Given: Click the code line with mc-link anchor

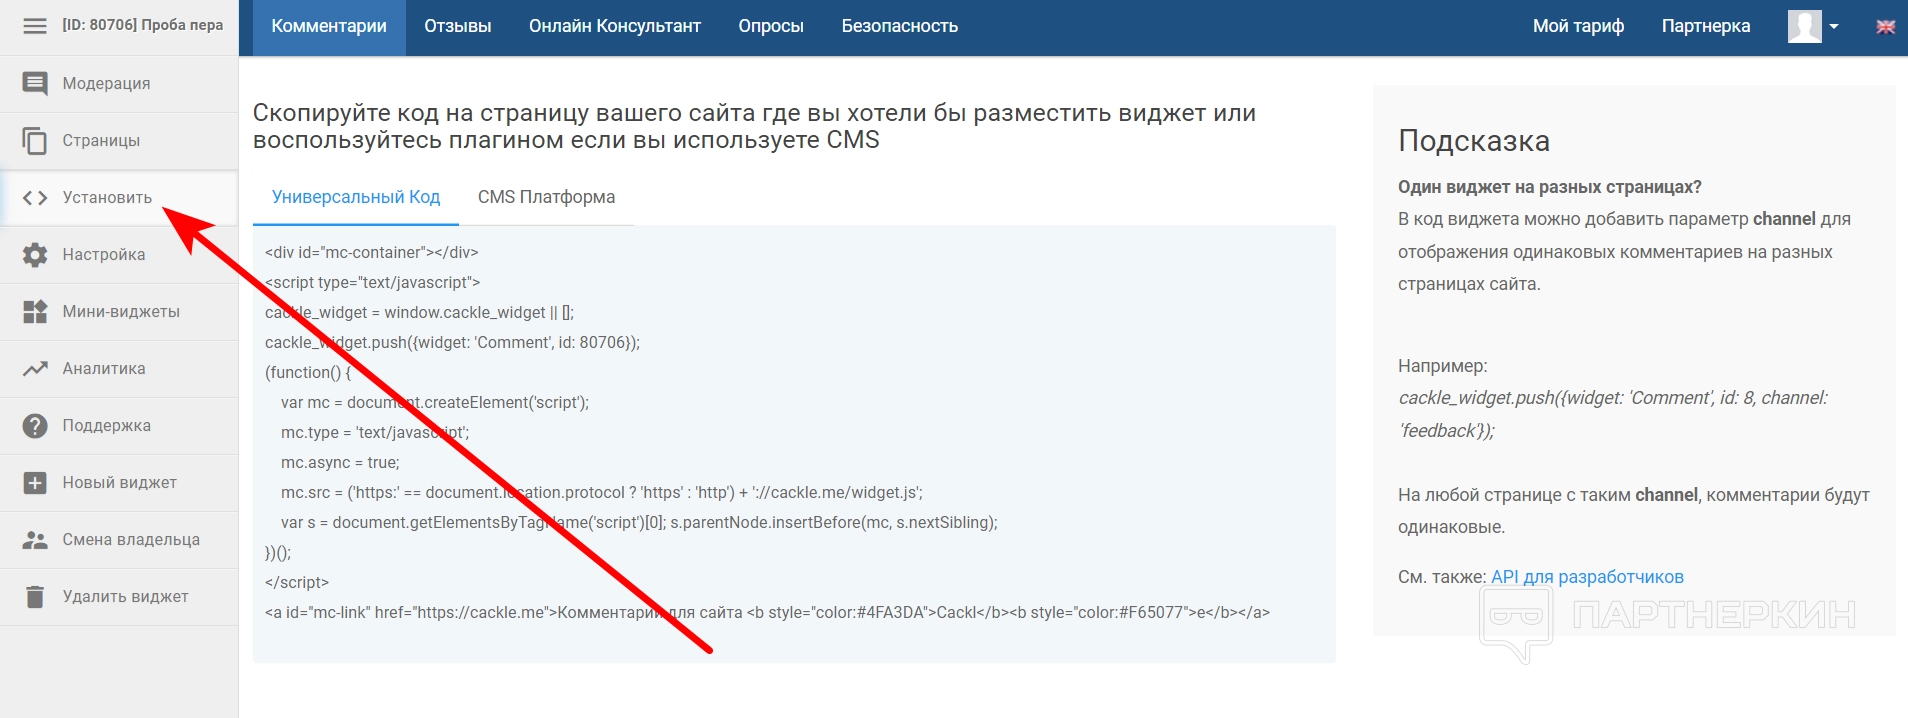Looking at the screenshot, I should 767,613.
